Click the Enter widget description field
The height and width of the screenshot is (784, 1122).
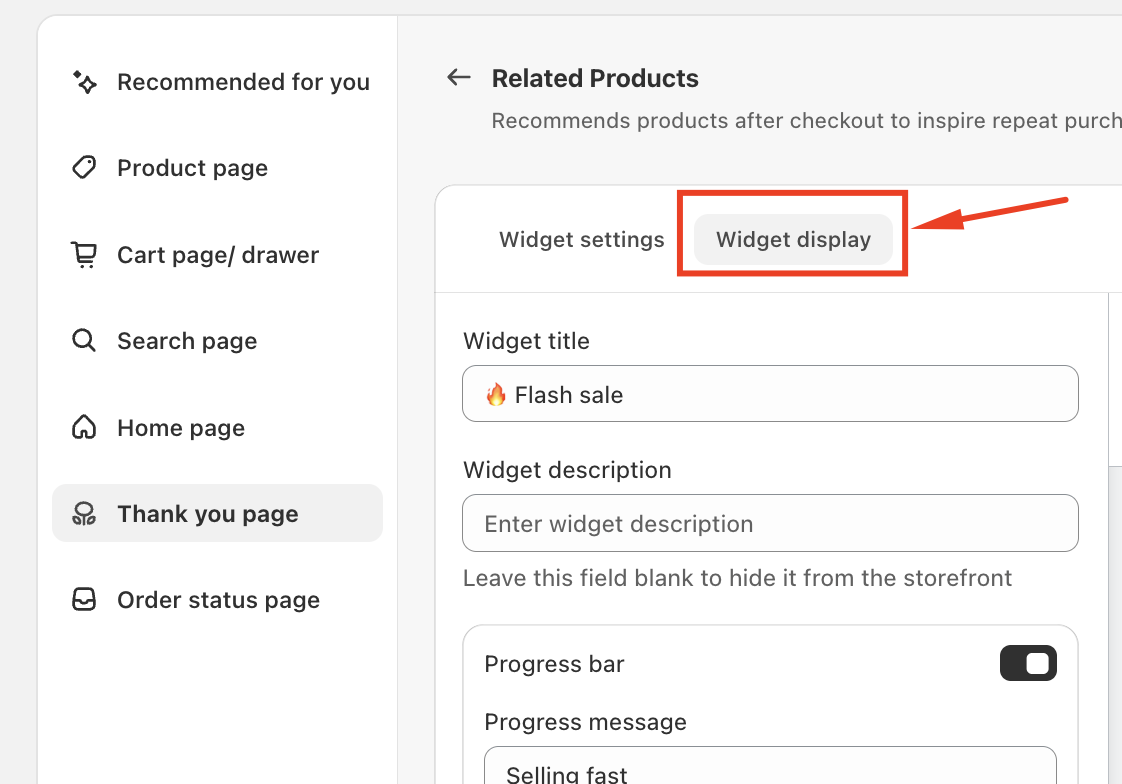tap(770, 523)
